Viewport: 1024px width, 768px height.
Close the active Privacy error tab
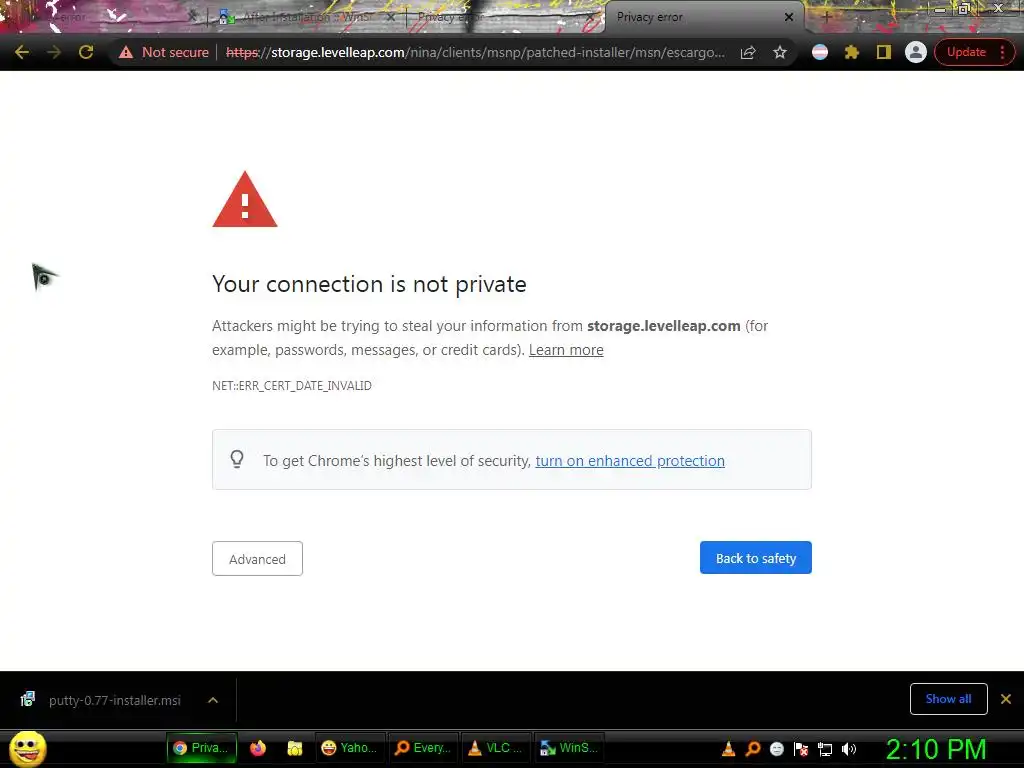[789, 17]
